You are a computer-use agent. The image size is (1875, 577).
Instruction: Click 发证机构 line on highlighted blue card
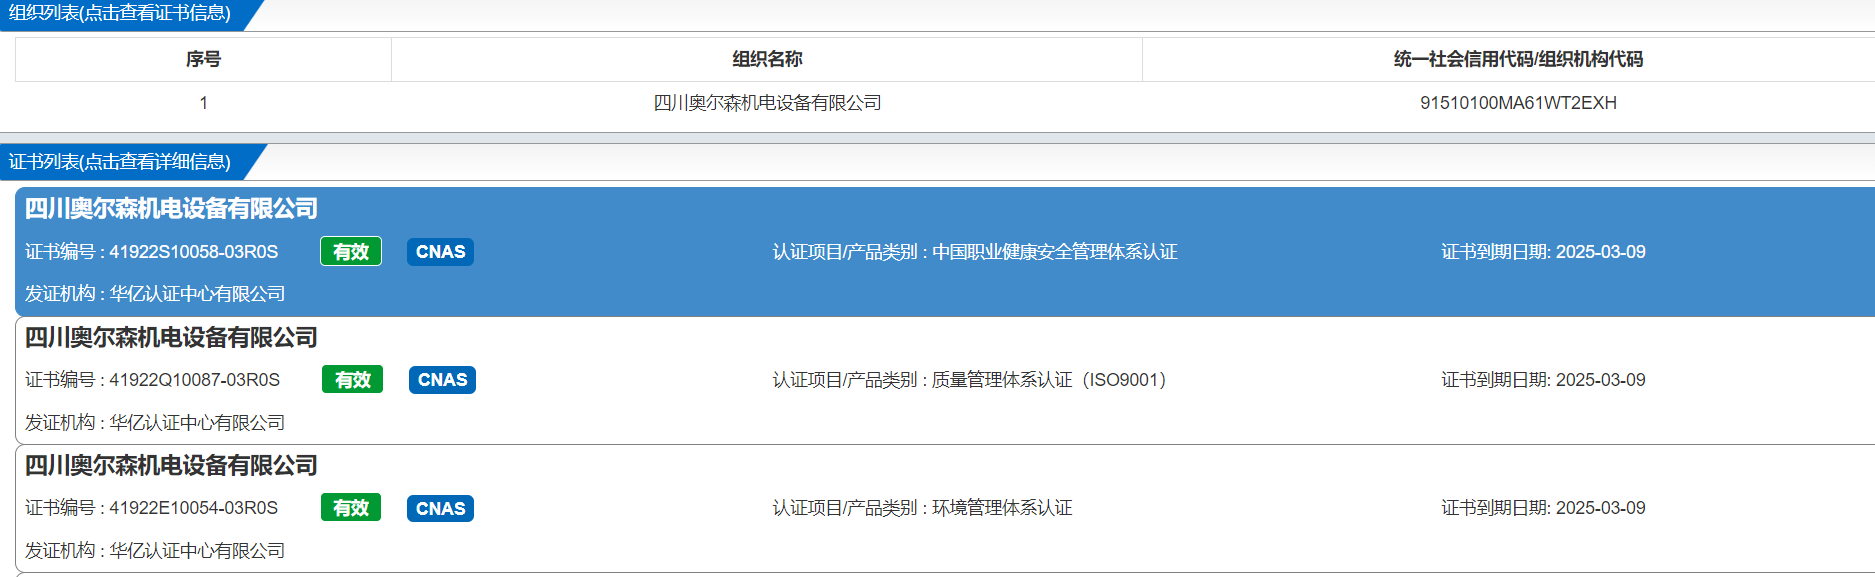tap(155, 294)
